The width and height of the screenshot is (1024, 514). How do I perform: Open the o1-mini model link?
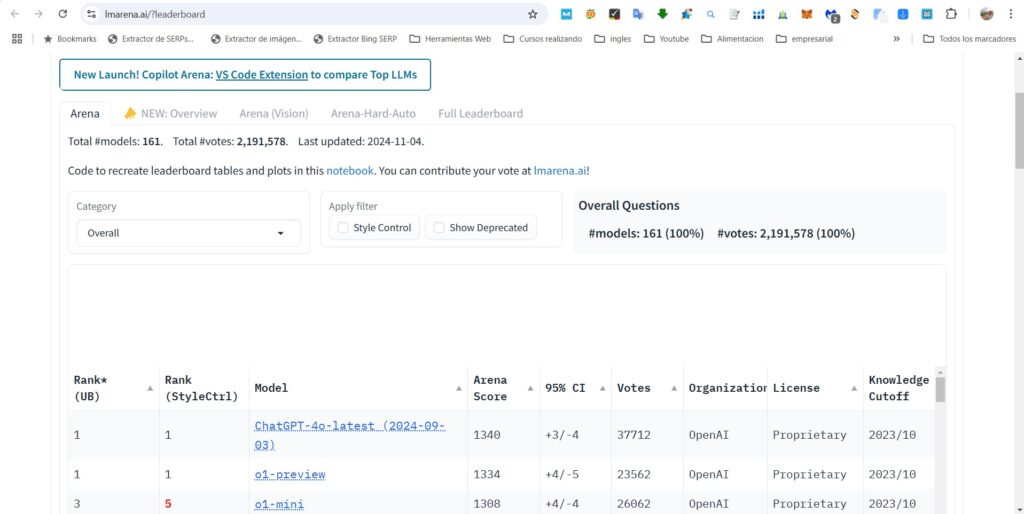point(279,504)
